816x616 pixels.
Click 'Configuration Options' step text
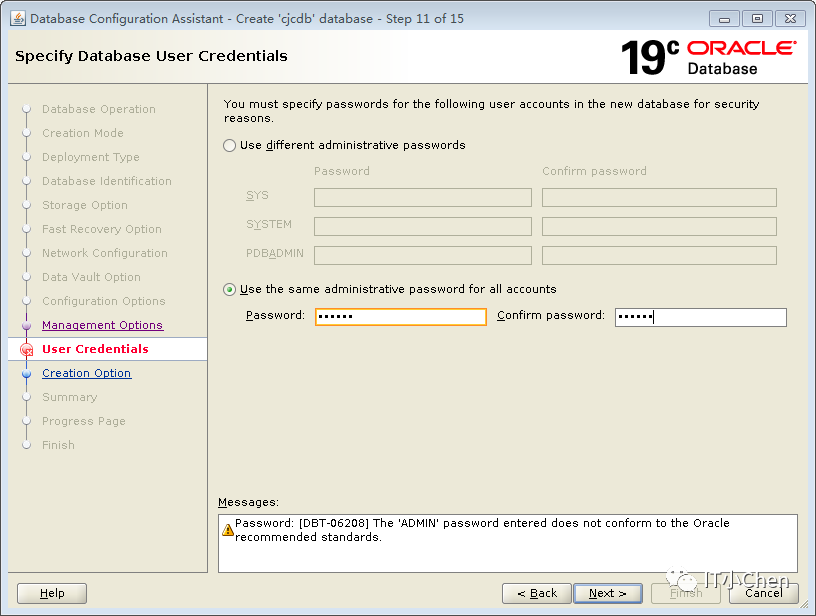(104, 301)
